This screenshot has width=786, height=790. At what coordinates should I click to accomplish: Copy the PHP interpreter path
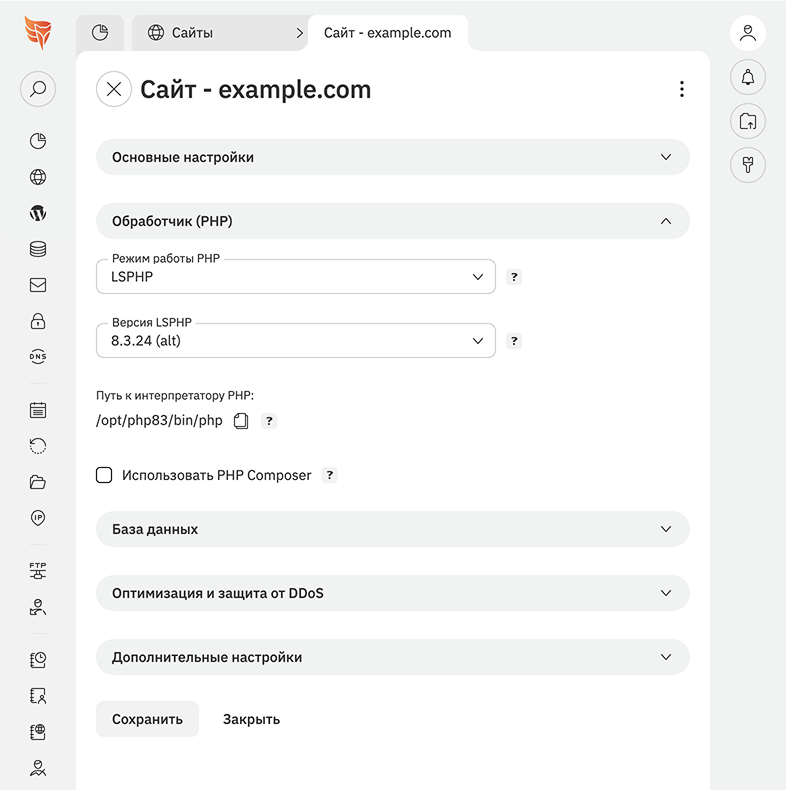click(x=240, y=421)
